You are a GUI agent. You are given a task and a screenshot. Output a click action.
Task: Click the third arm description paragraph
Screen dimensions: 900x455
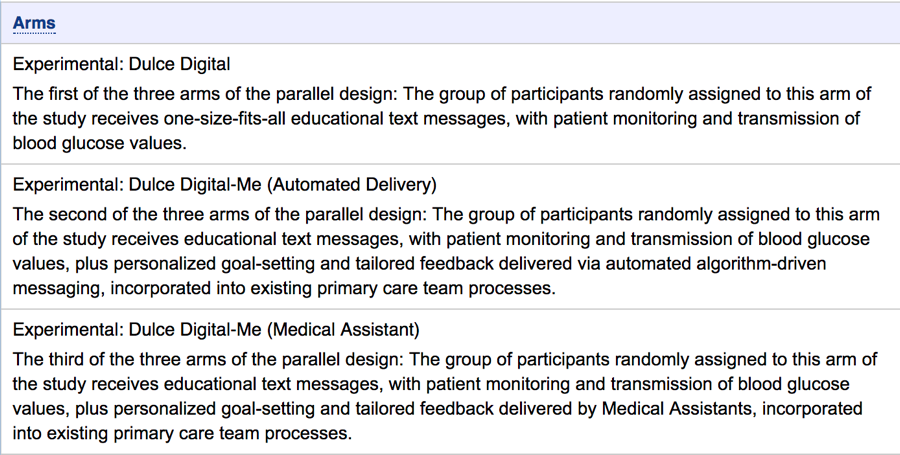pos(445,396)
